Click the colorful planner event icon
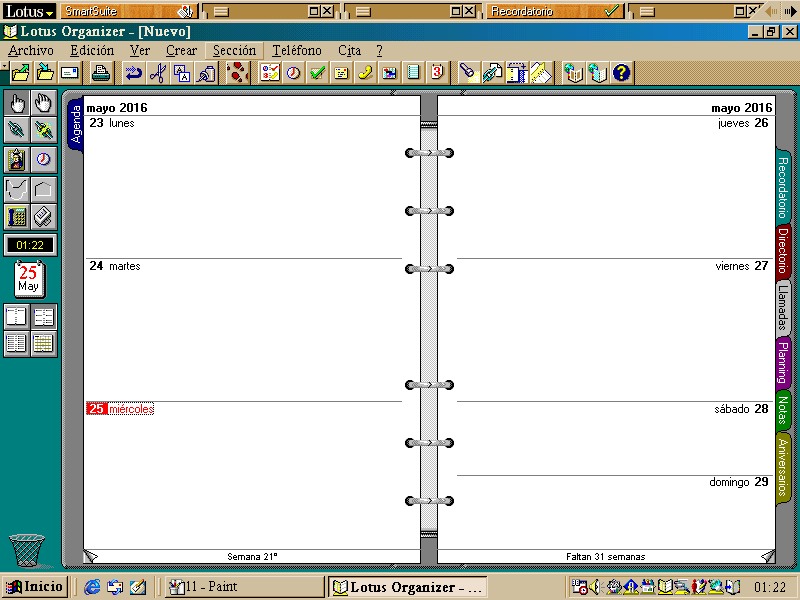This screenshot has height=600, width=800. click(389, 72)
